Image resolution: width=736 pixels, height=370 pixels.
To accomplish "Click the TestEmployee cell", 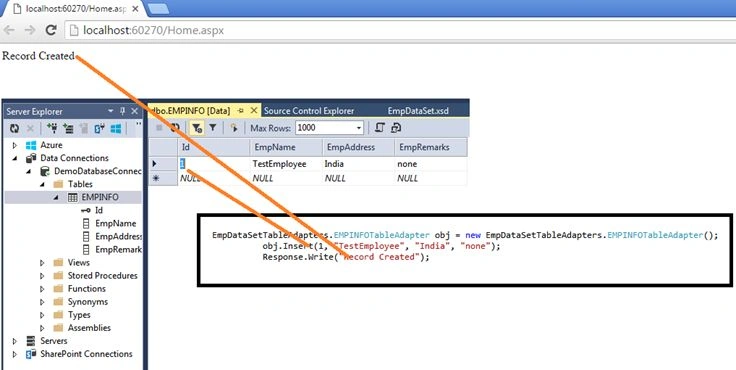I will (x=286, y=164).
